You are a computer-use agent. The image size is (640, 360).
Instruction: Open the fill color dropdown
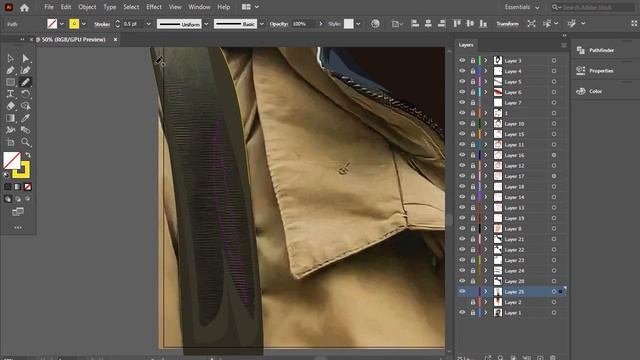62,24
